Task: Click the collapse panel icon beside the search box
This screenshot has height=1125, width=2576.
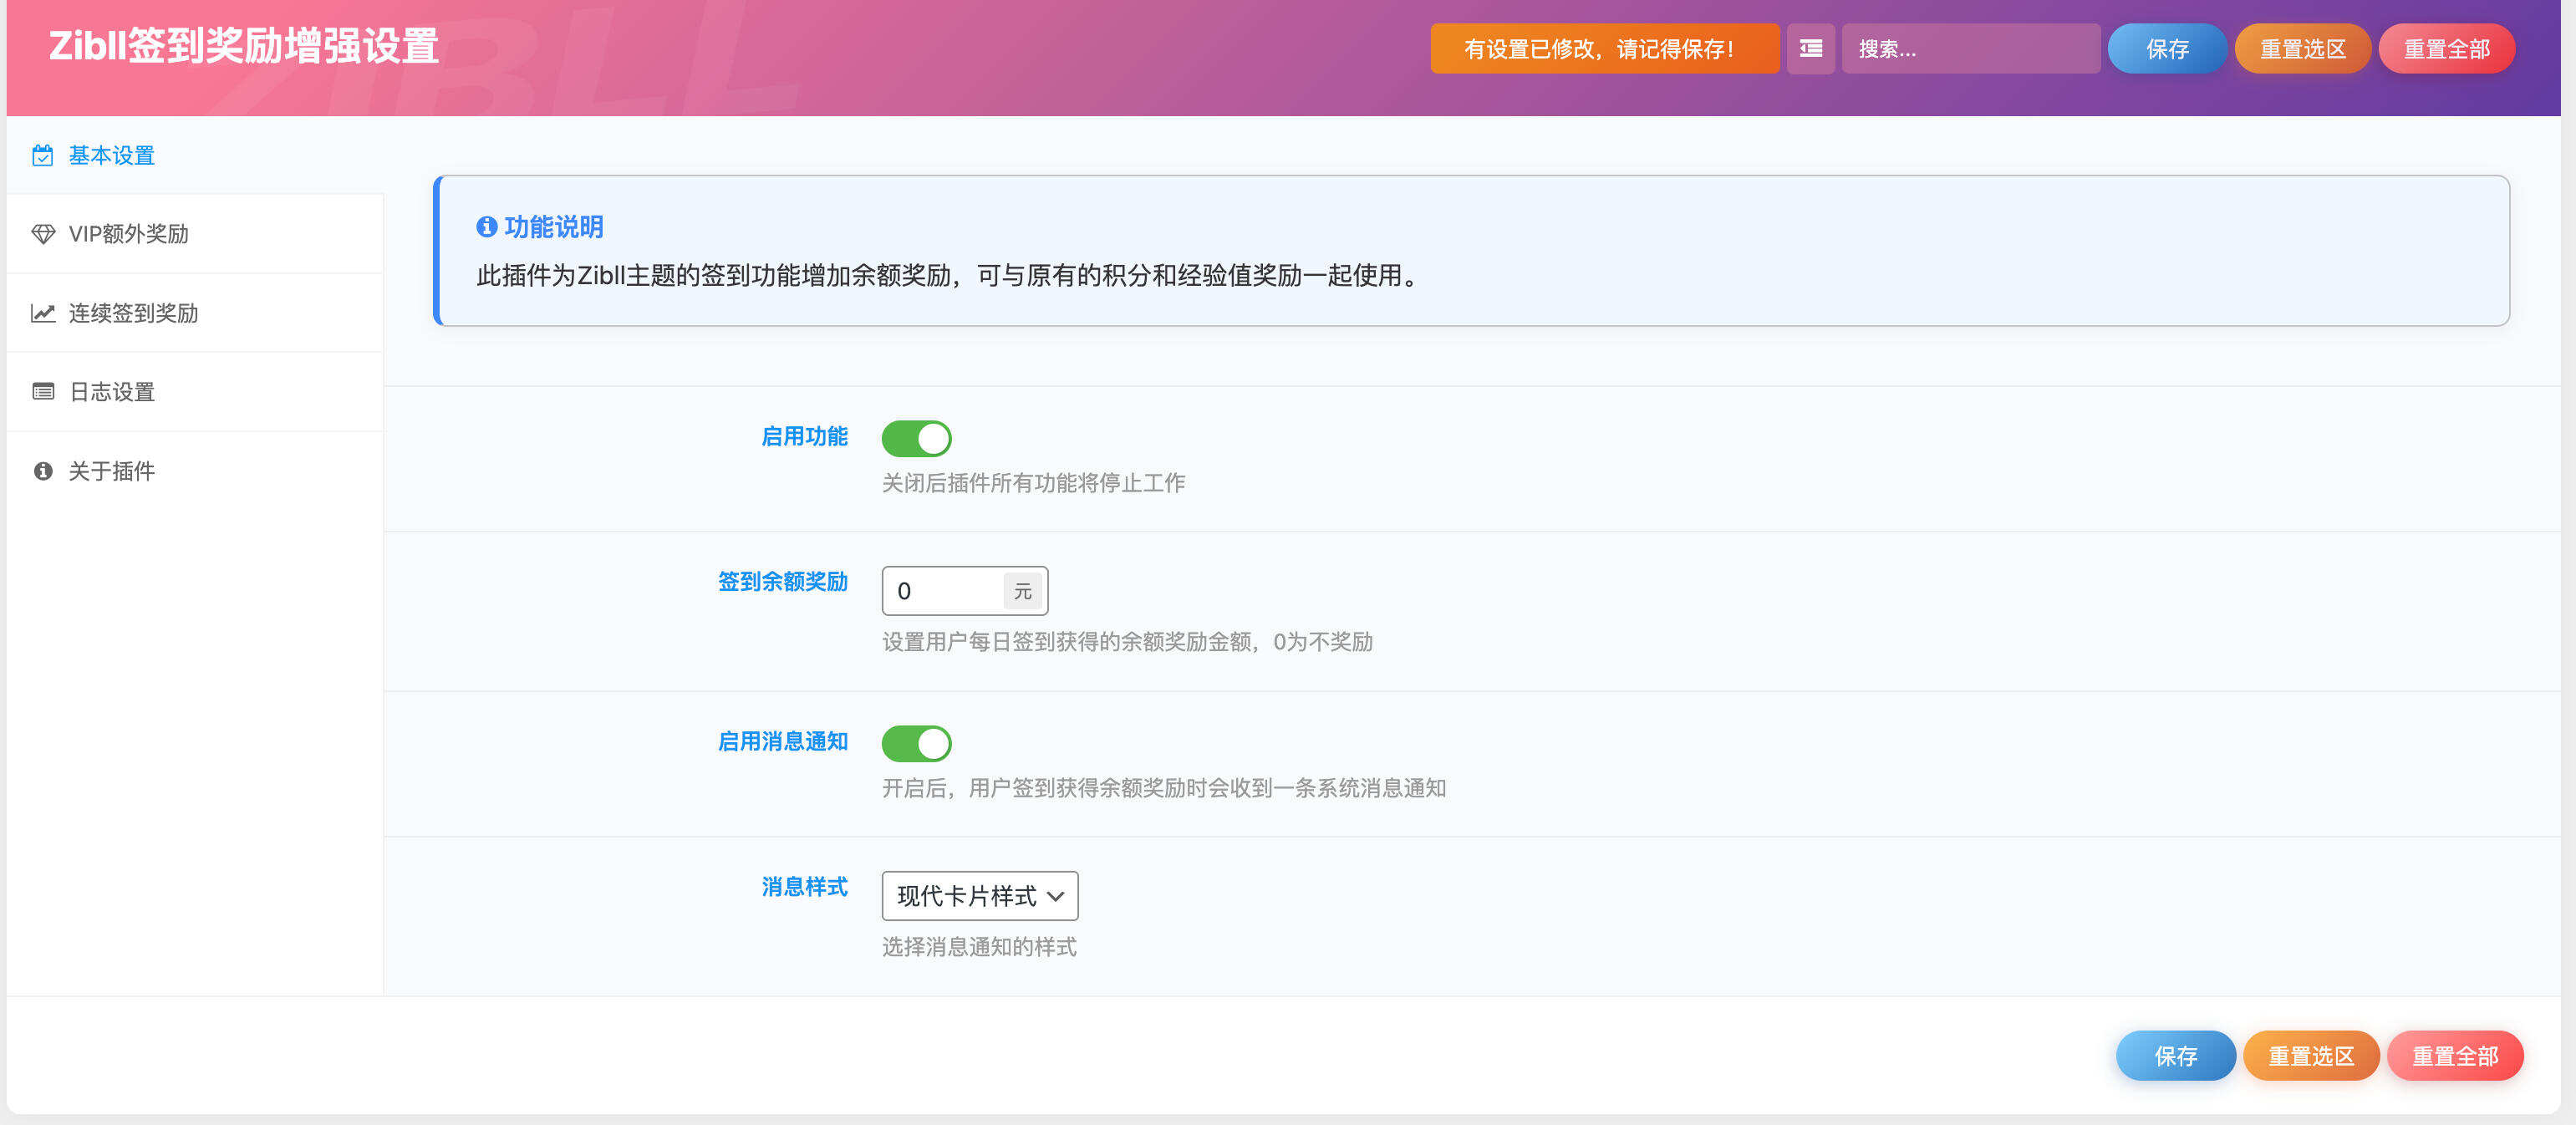Action: pos(1811,48)
